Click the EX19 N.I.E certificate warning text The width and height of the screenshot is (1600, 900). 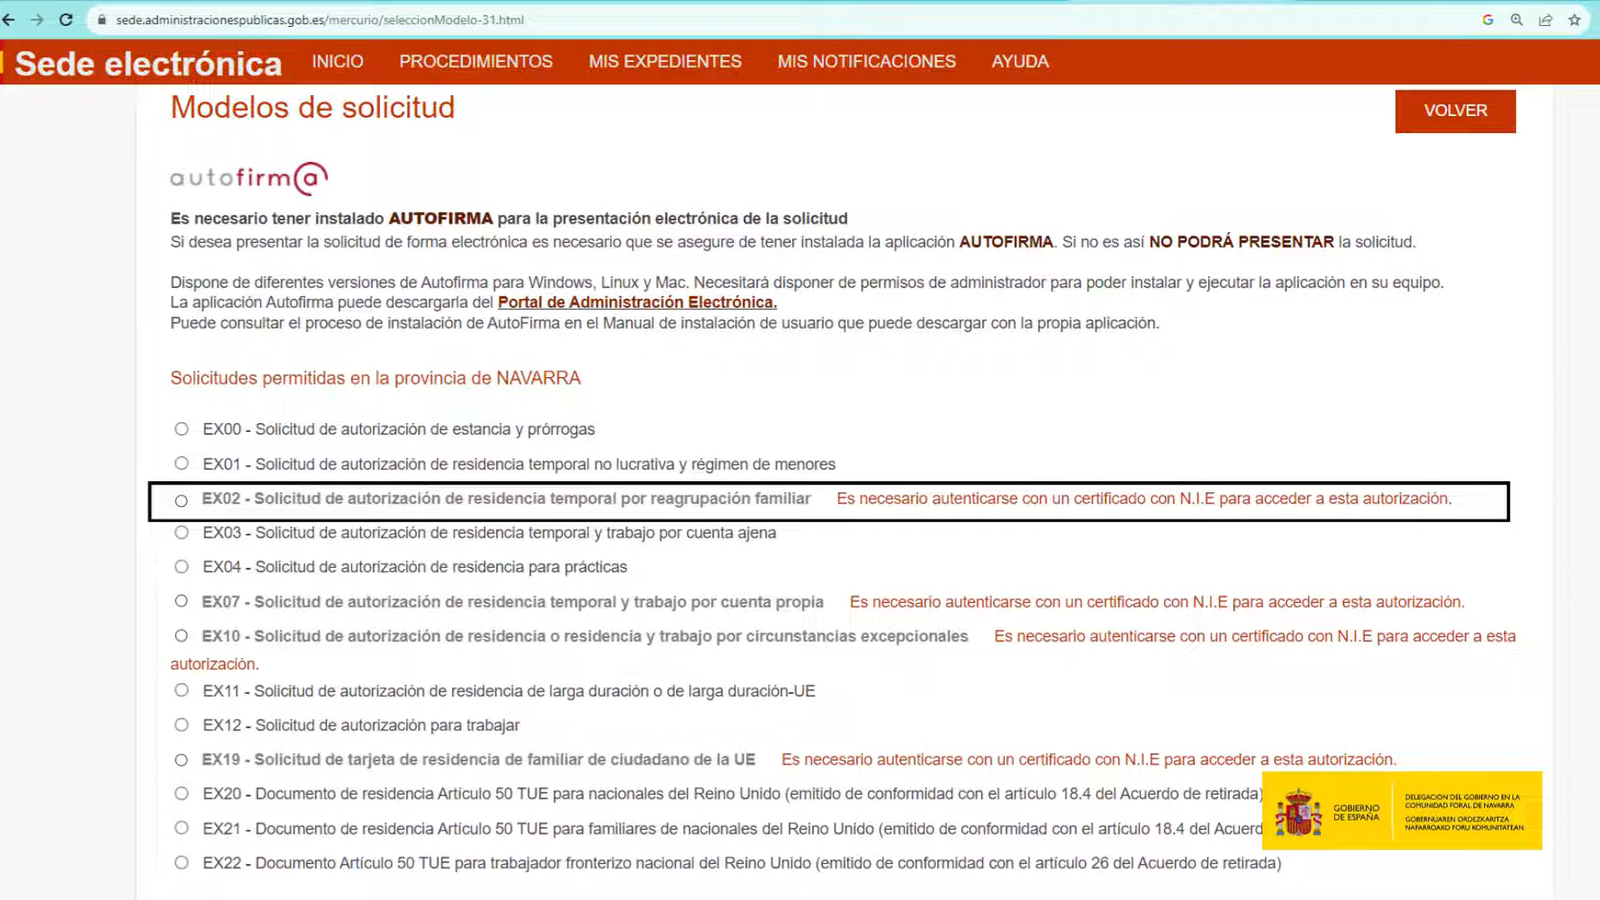click(1089, 760)
